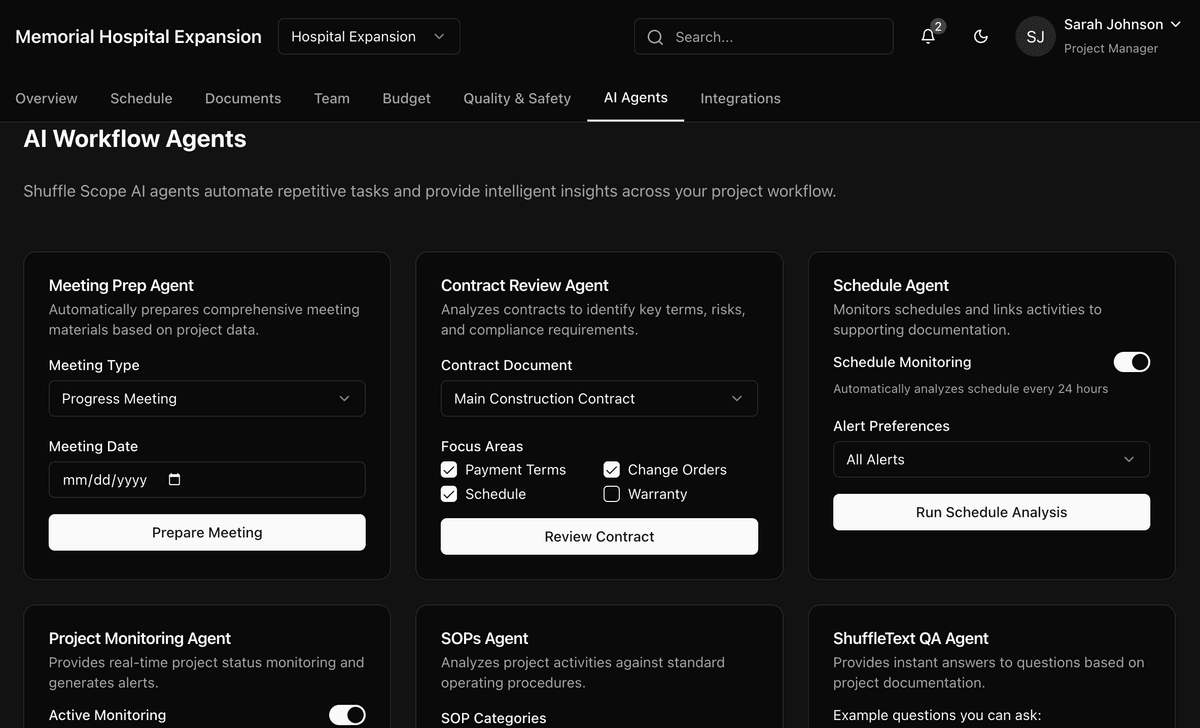Open the Contract Document dropdown
This screenshot has width=1200, height=728.
point(599,398)
